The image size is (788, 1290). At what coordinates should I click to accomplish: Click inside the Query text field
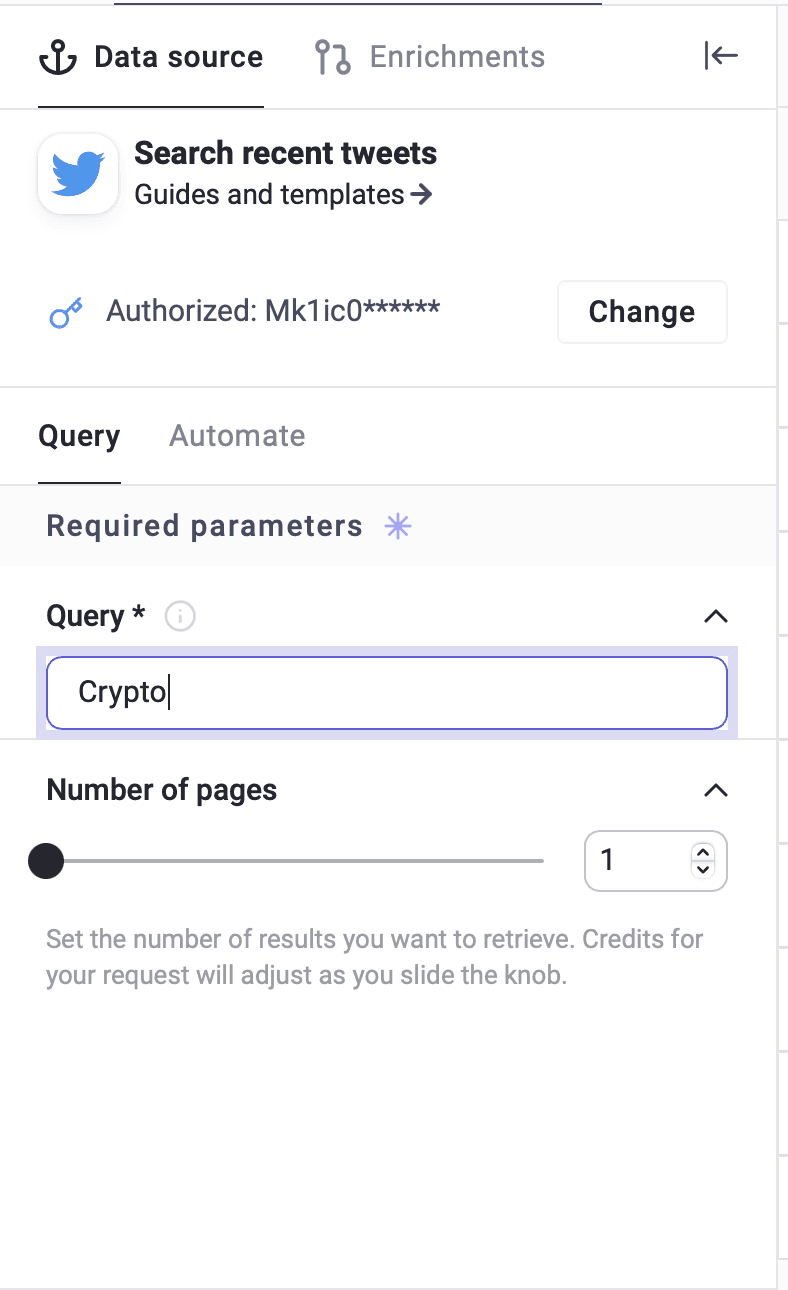[x=387, y=692]
